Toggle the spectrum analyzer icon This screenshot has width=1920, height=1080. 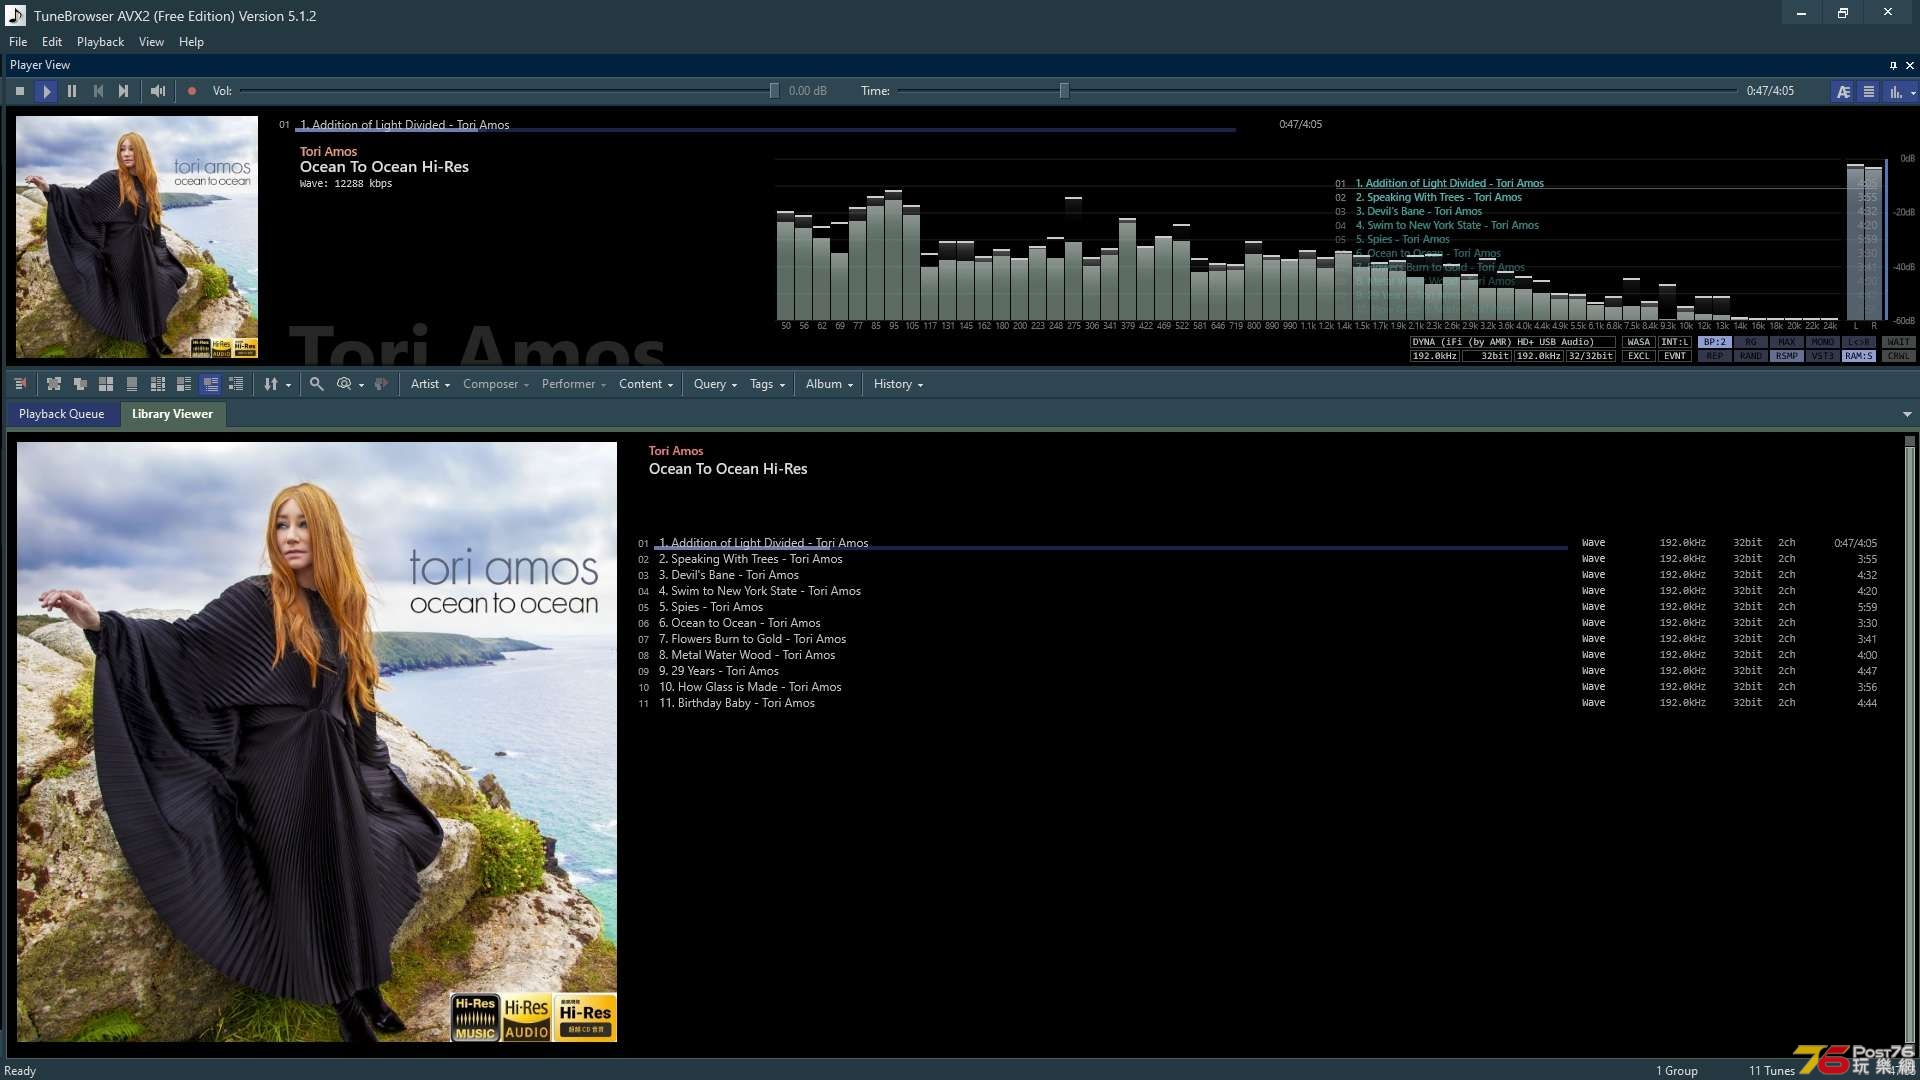(1895, 91)
